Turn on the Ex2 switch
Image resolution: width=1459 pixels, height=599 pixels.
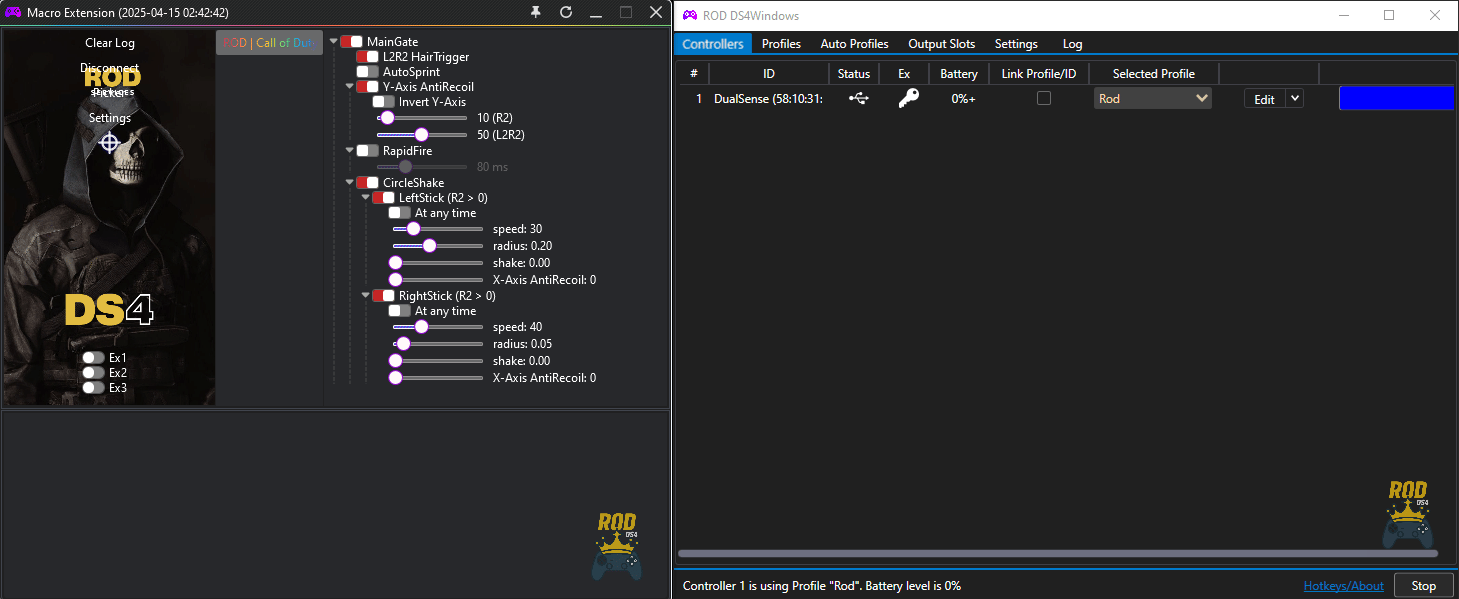pyautogui.click(x=93, y=372)
